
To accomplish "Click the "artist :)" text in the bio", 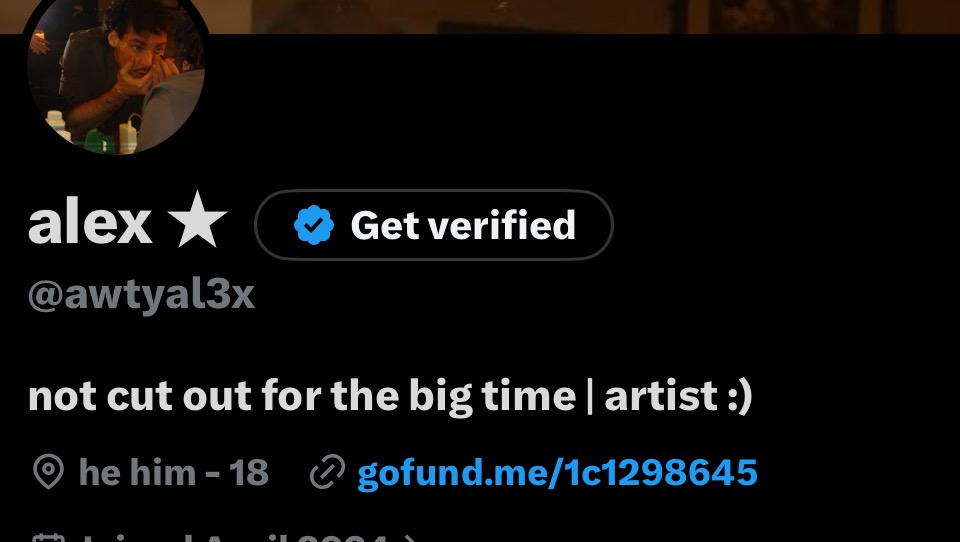I will [x=678, y=396].
